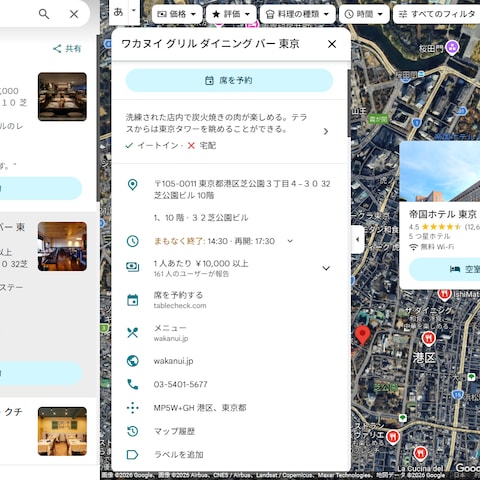Copy address 〒105-0011 東京都港区芝公園
Viewport: 480px width, 480px height.
coord(242,189)
